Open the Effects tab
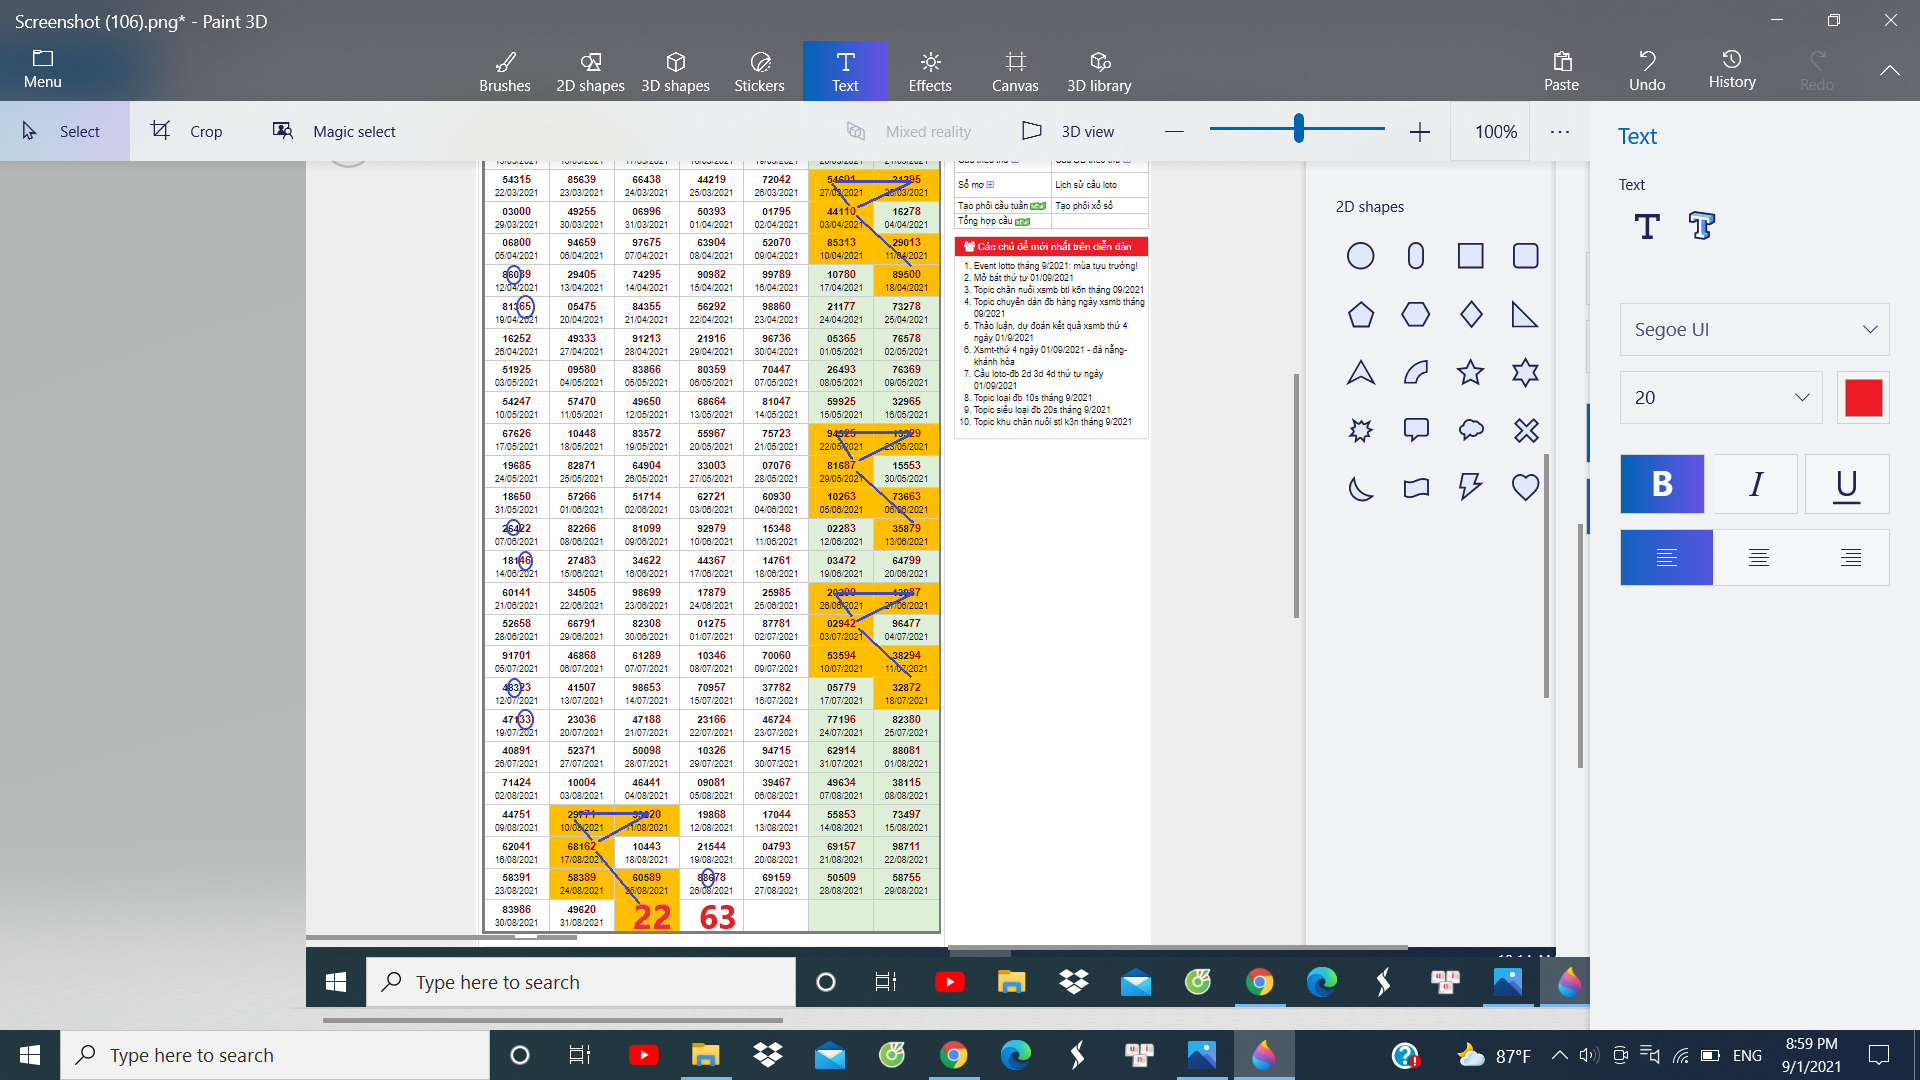 click(x=930, y=71)
